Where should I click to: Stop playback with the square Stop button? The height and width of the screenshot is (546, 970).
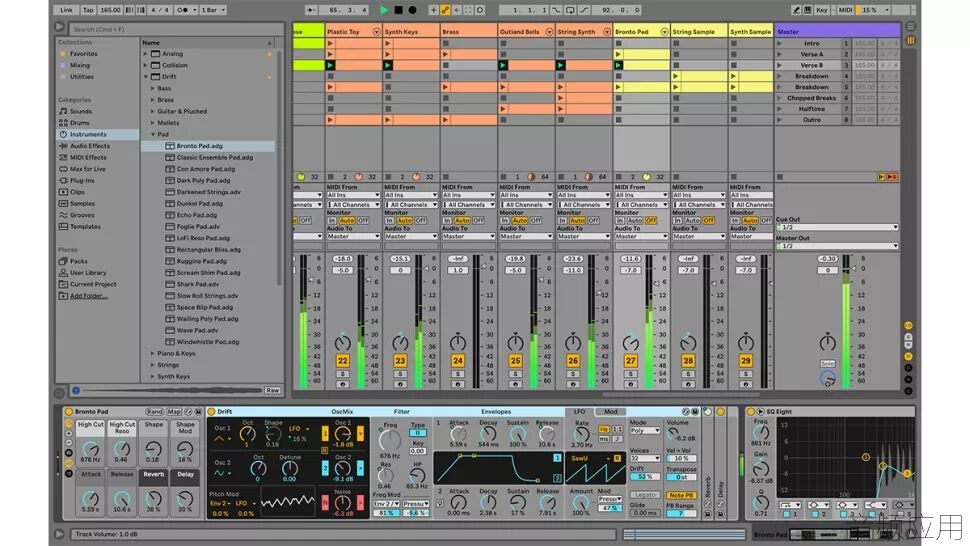(398, 10)
